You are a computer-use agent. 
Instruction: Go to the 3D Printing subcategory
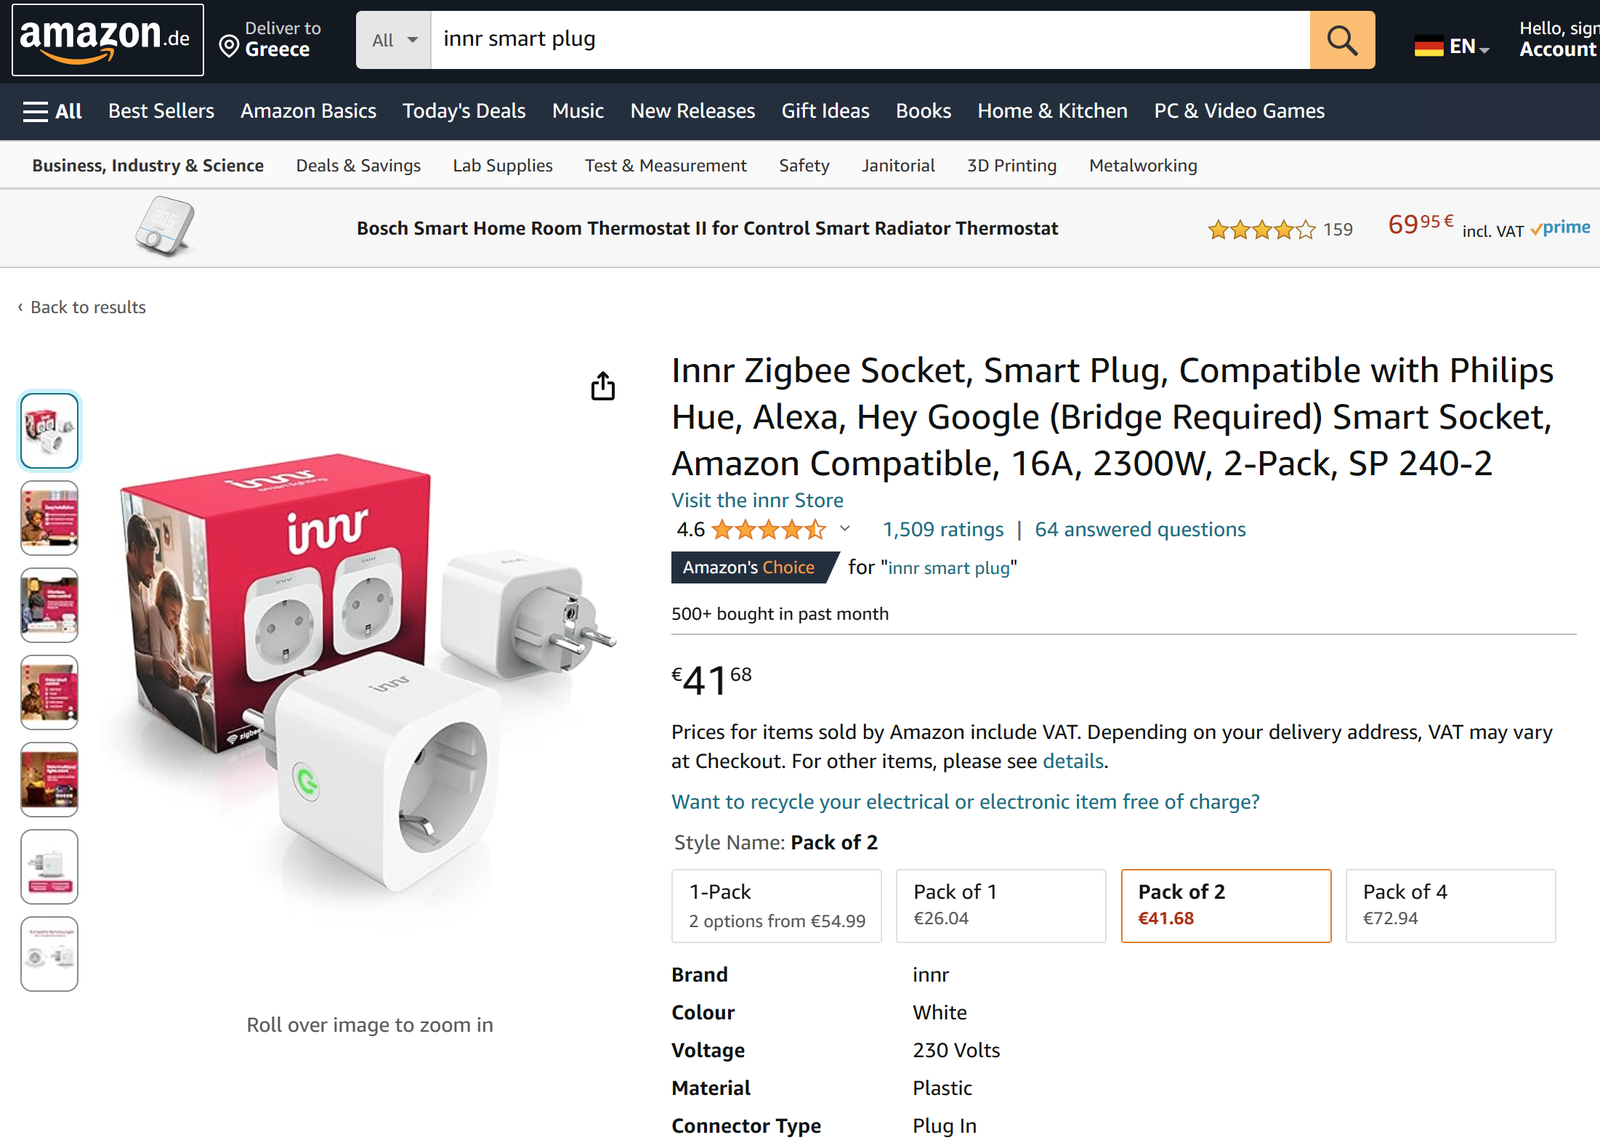tap(1011, 166)
